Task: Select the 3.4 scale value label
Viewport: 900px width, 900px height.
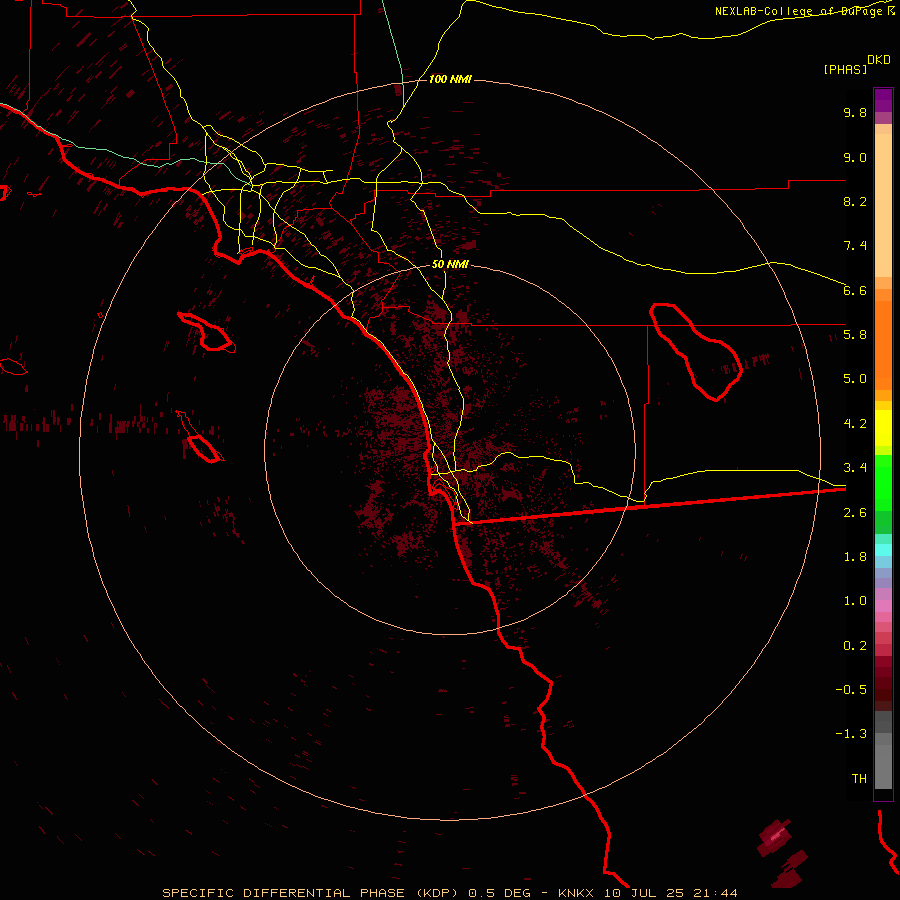Action: (855, 468)
